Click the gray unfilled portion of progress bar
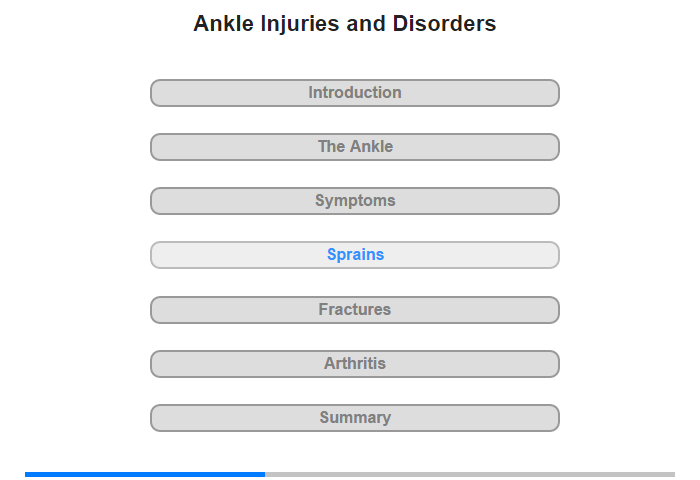Screen dimensions: 700x480 tap(470, 474)
